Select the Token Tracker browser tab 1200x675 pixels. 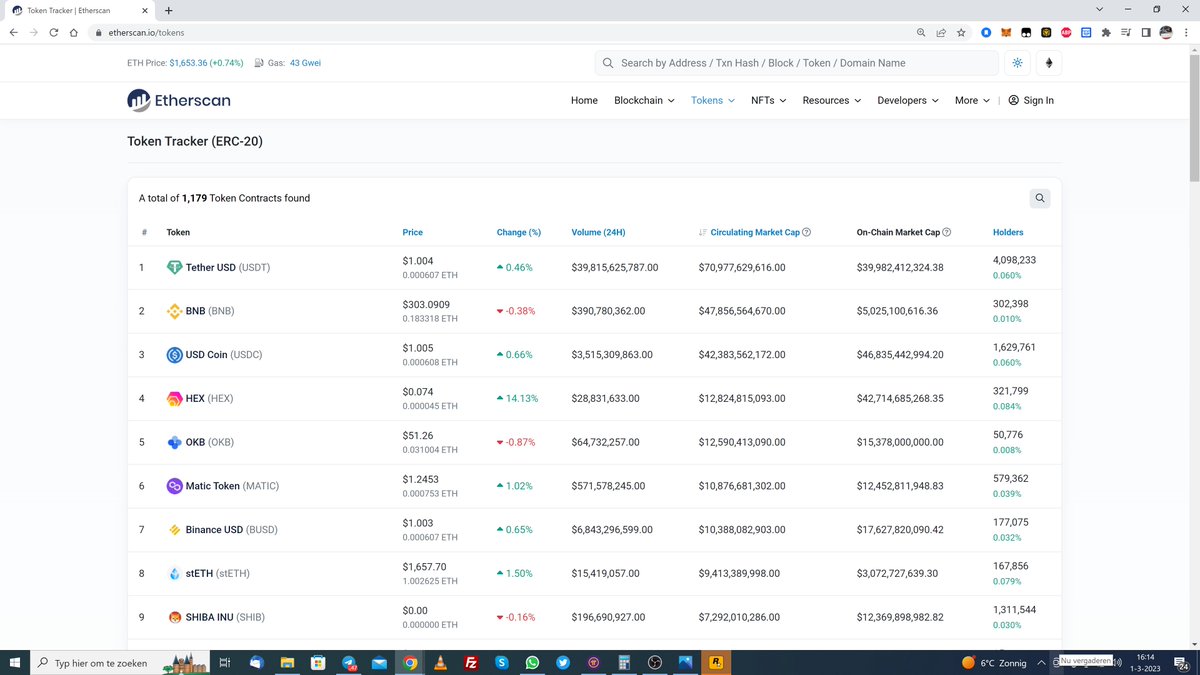point(78,10)
